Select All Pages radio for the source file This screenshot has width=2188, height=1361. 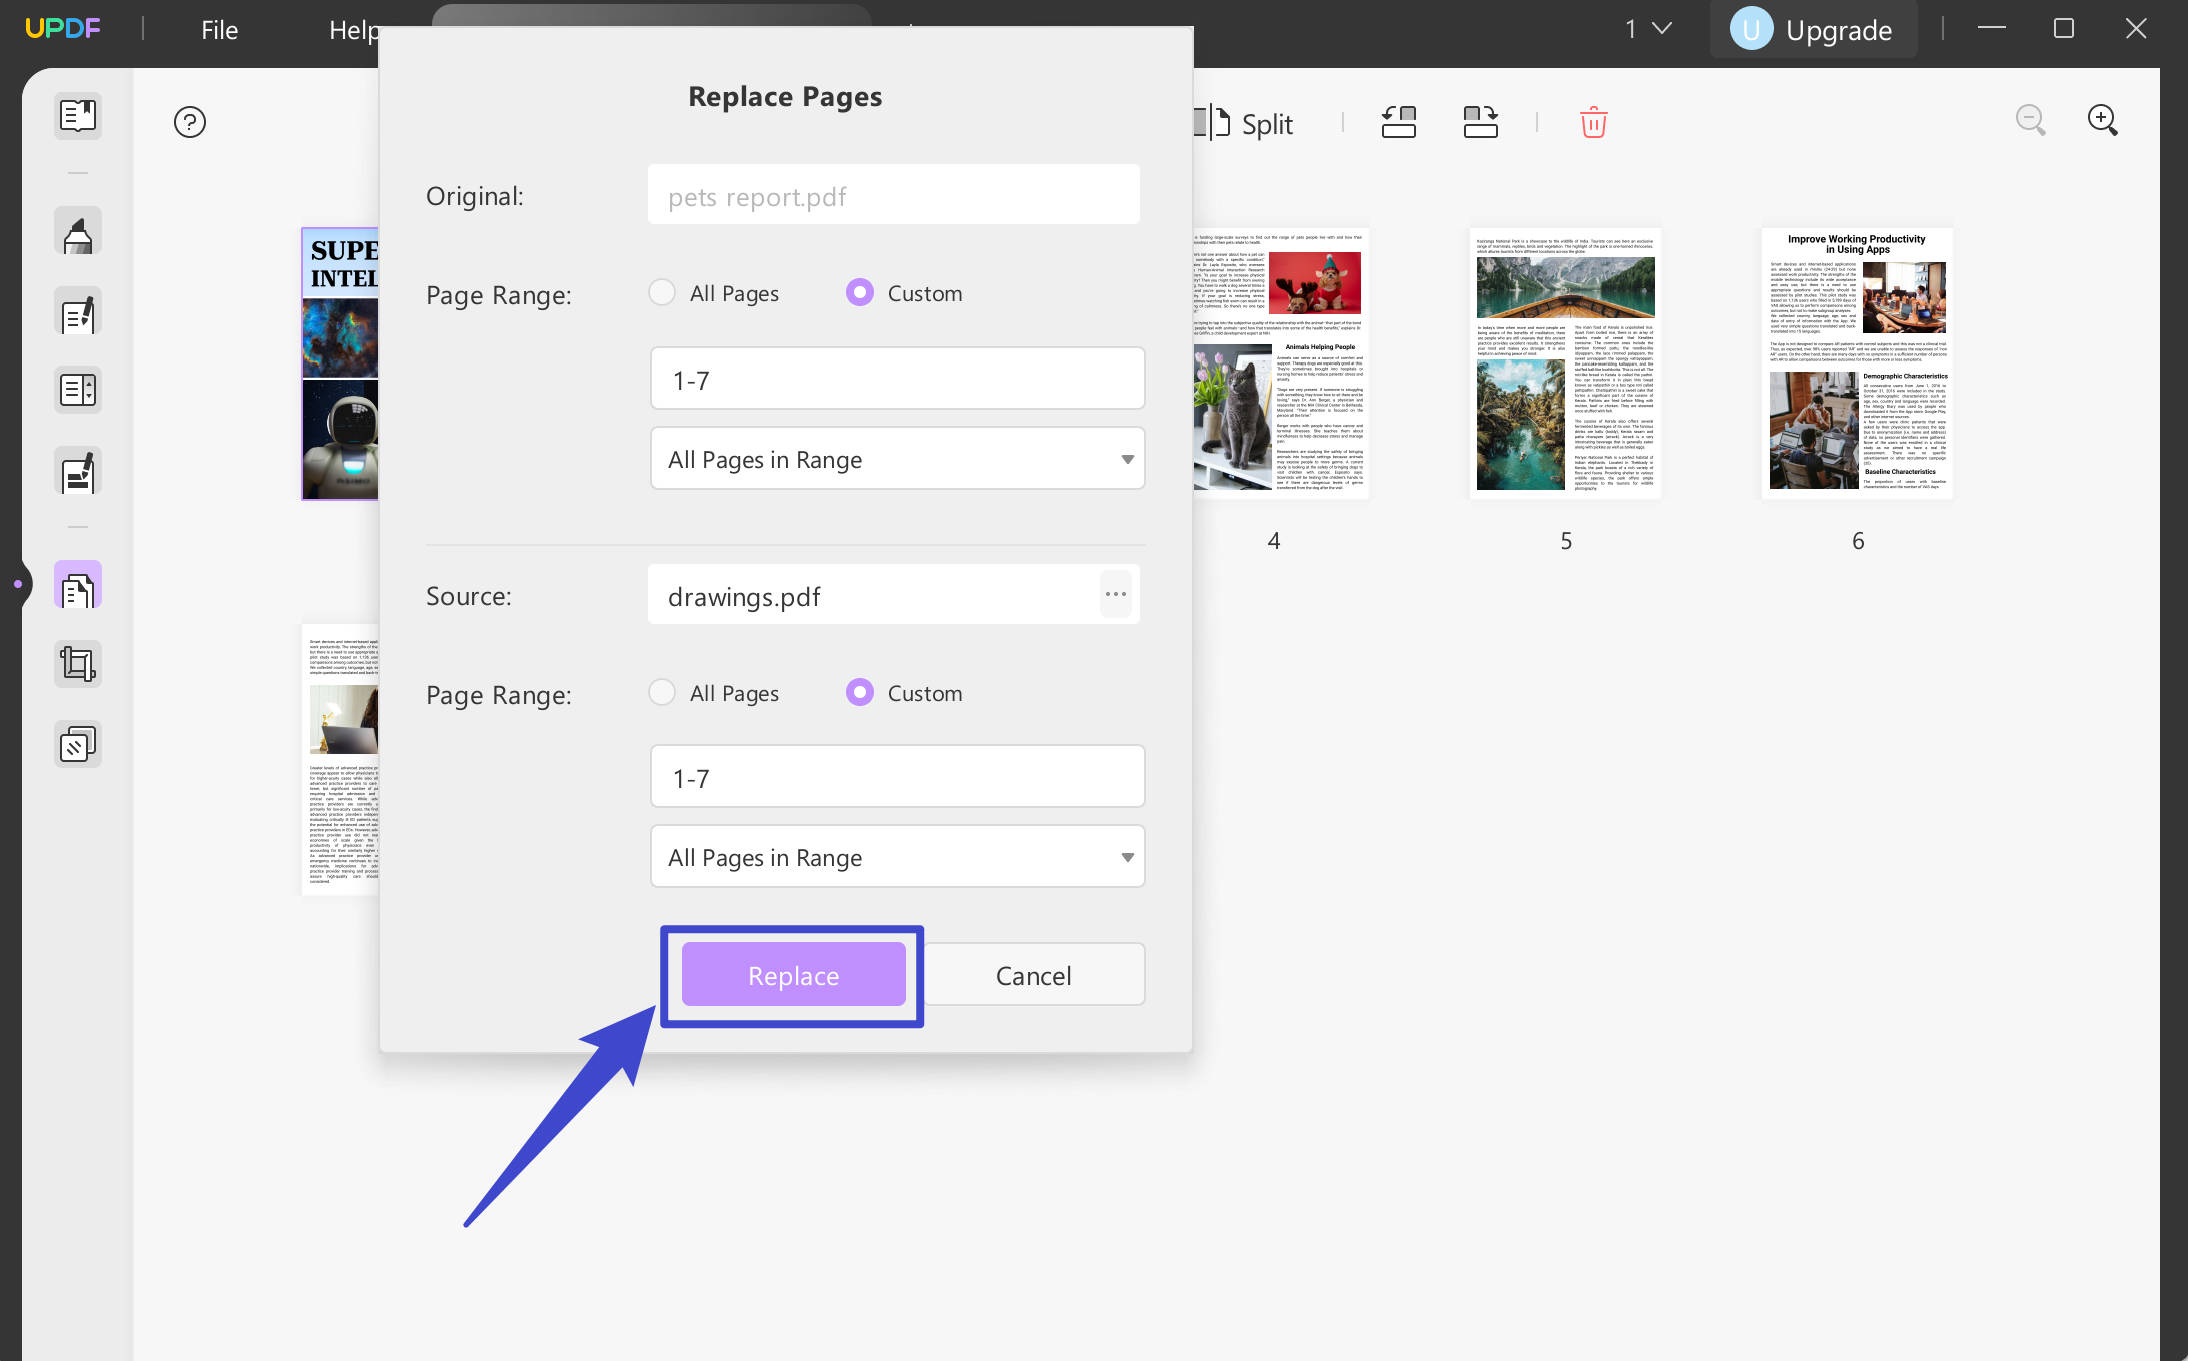[x=662, y=692]
